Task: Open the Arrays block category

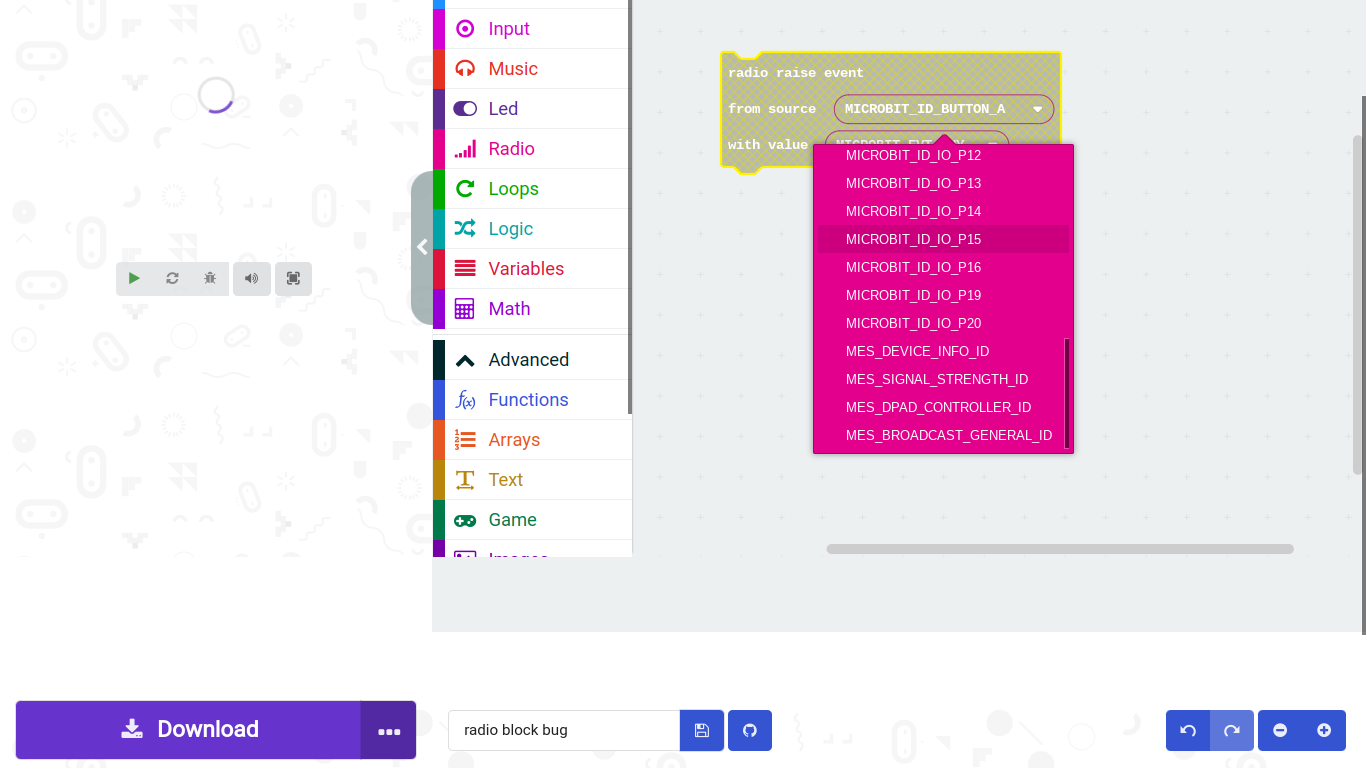Action: coord(532,440)
